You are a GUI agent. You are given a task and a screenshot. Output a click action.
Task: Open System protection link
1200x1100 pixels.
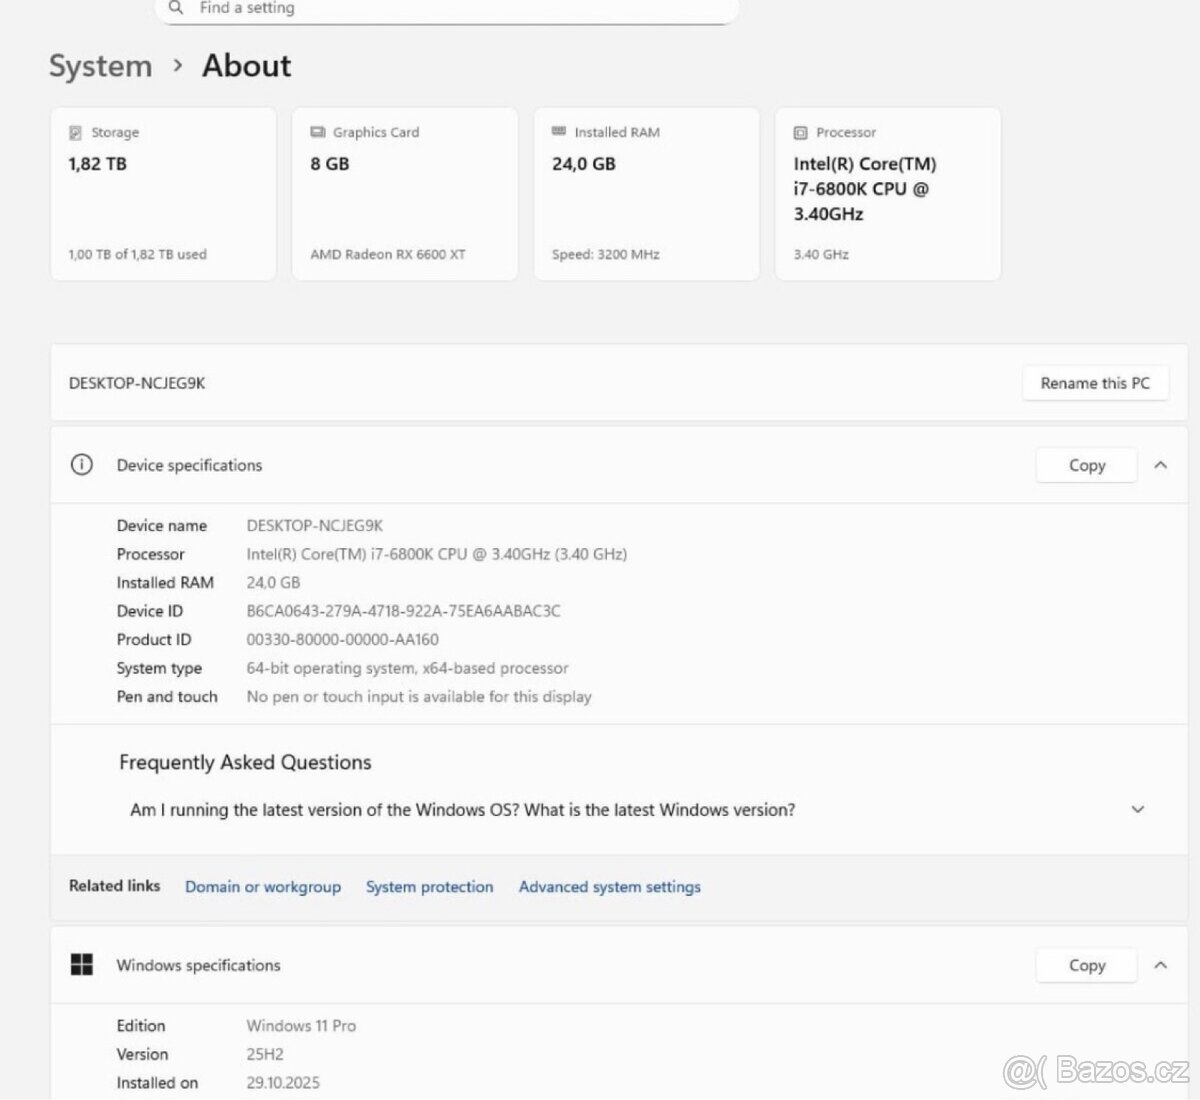430,887
